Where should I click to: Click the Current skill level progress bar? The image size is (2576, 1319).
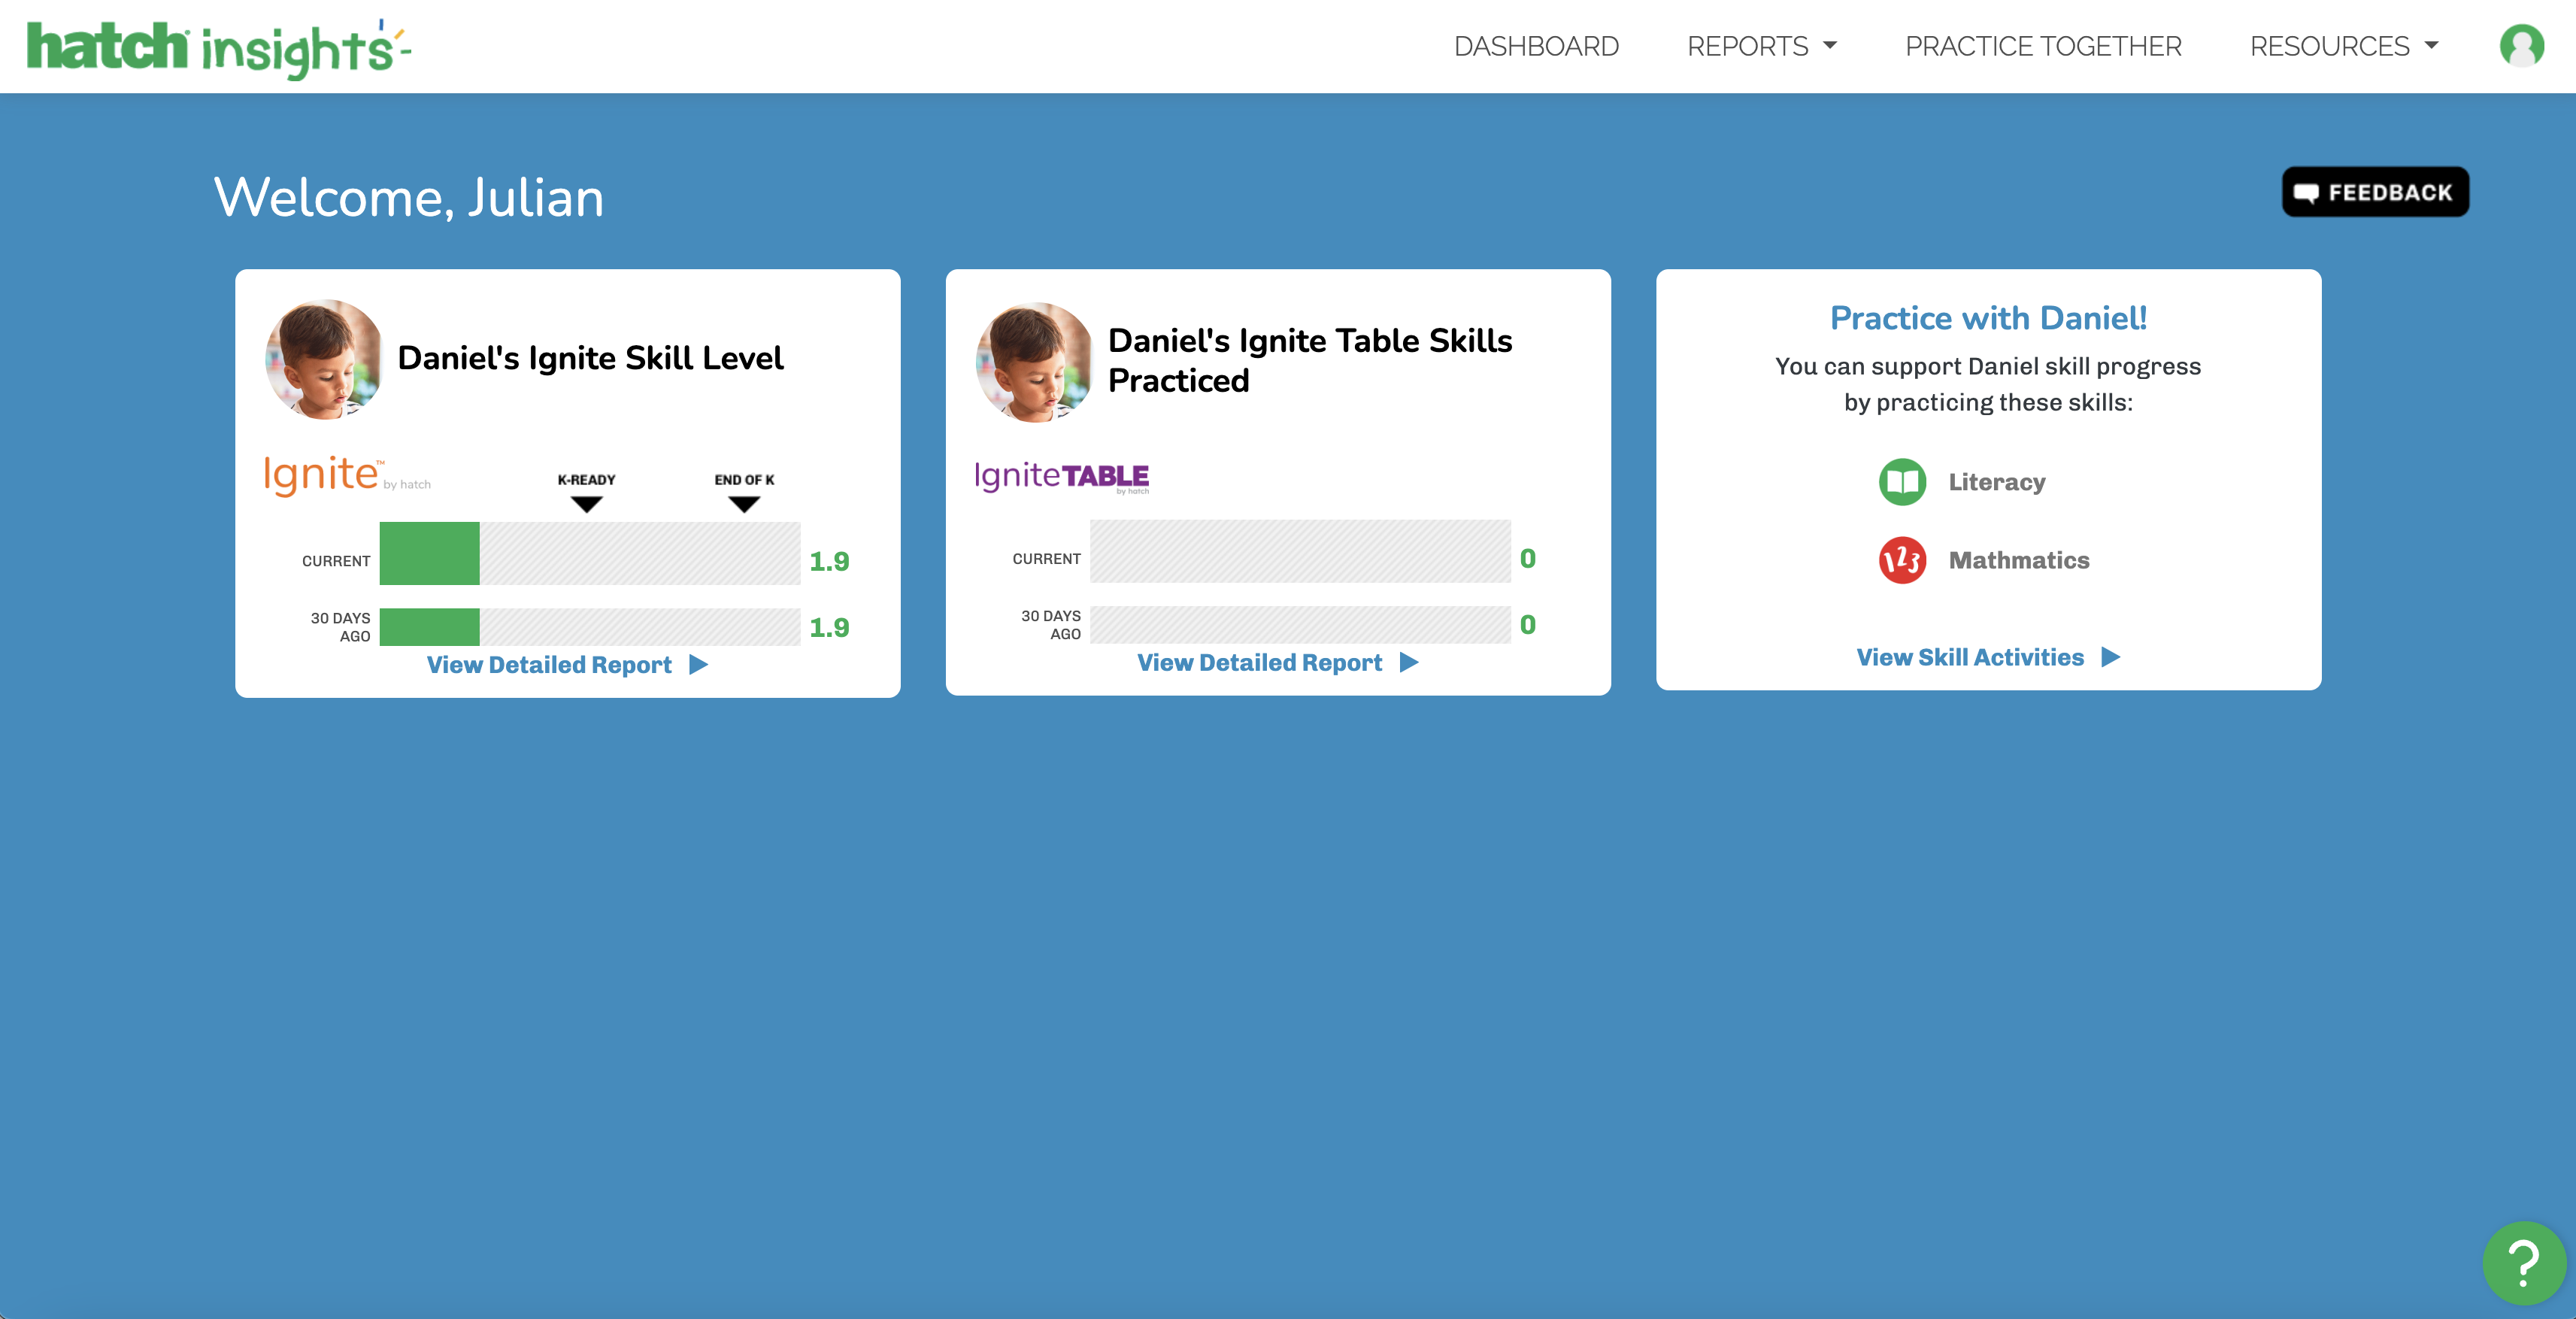589,553
